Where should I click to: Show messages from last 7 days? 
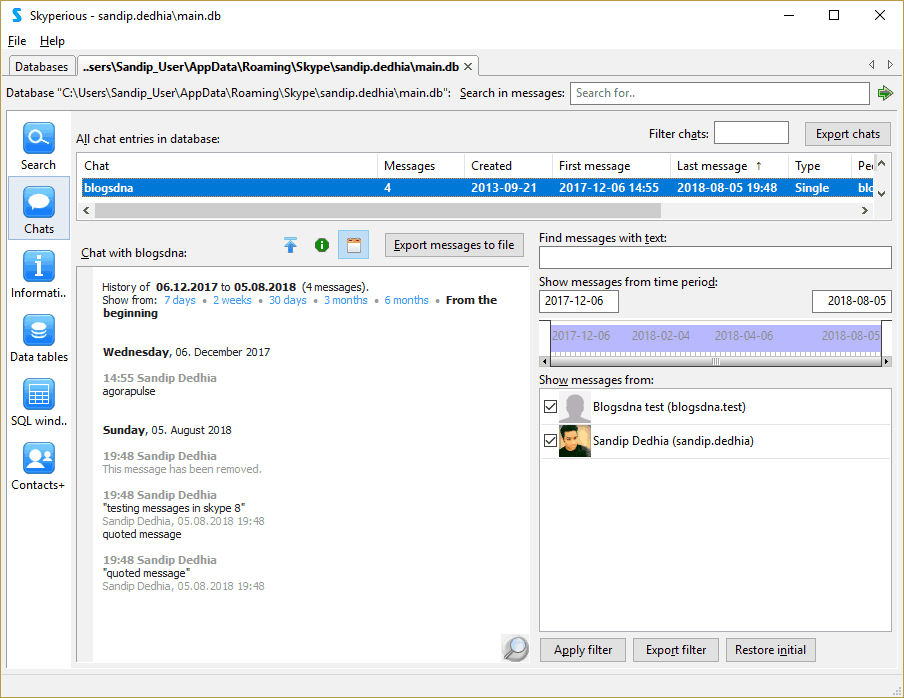point(180,300)
